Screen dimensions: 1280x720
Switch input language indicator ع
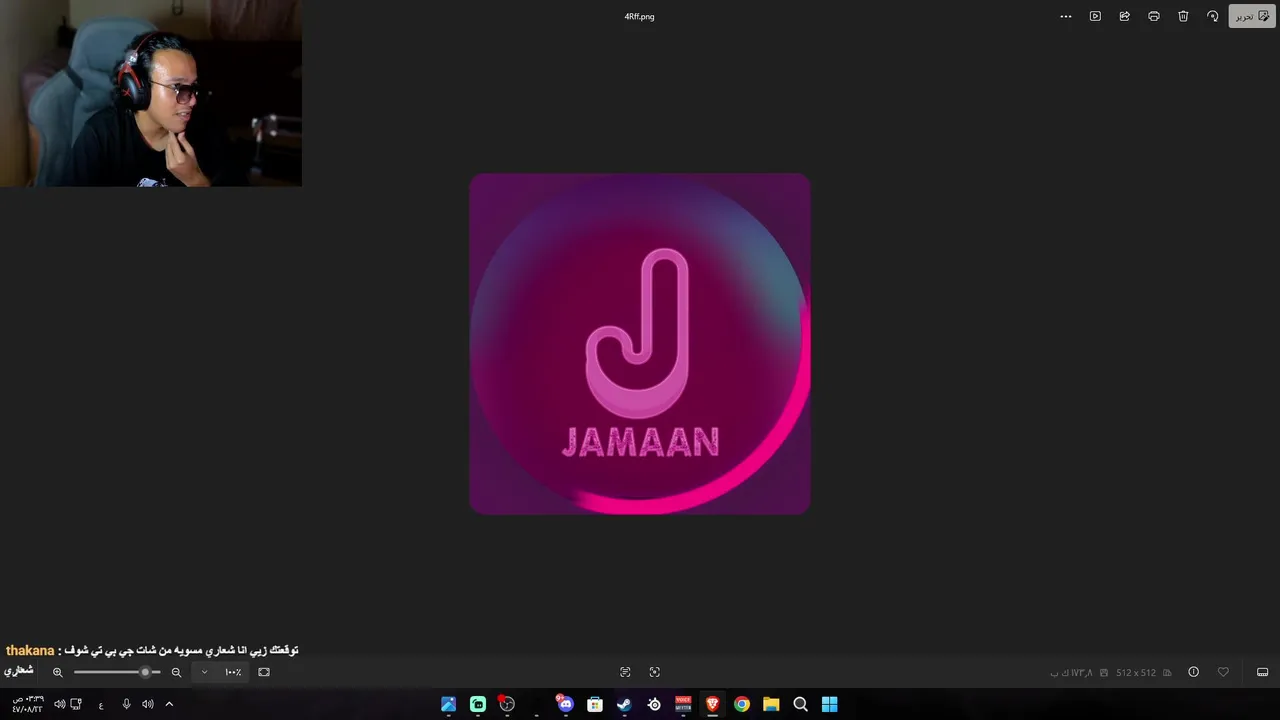point(101,705)
